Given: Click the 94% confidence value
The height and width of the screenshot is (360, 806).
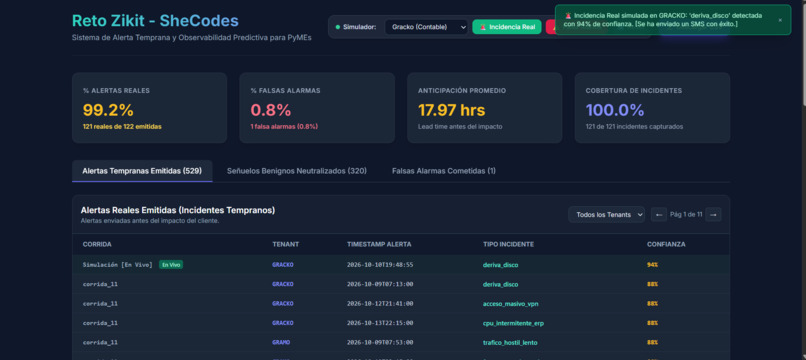Looking at the screenshot, I should (x=652, y=265).
